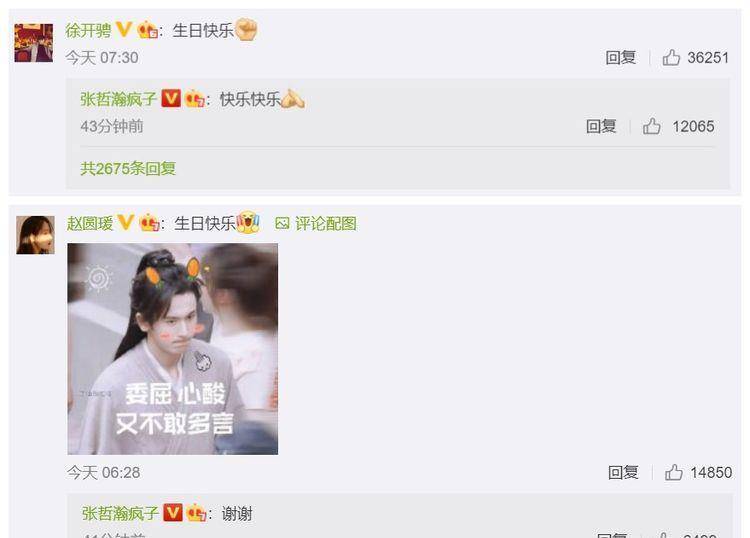The image size is (750, 538).
Task: Reply to 赵圆瑗's comment with image
Action: click(x=623, y=472)
